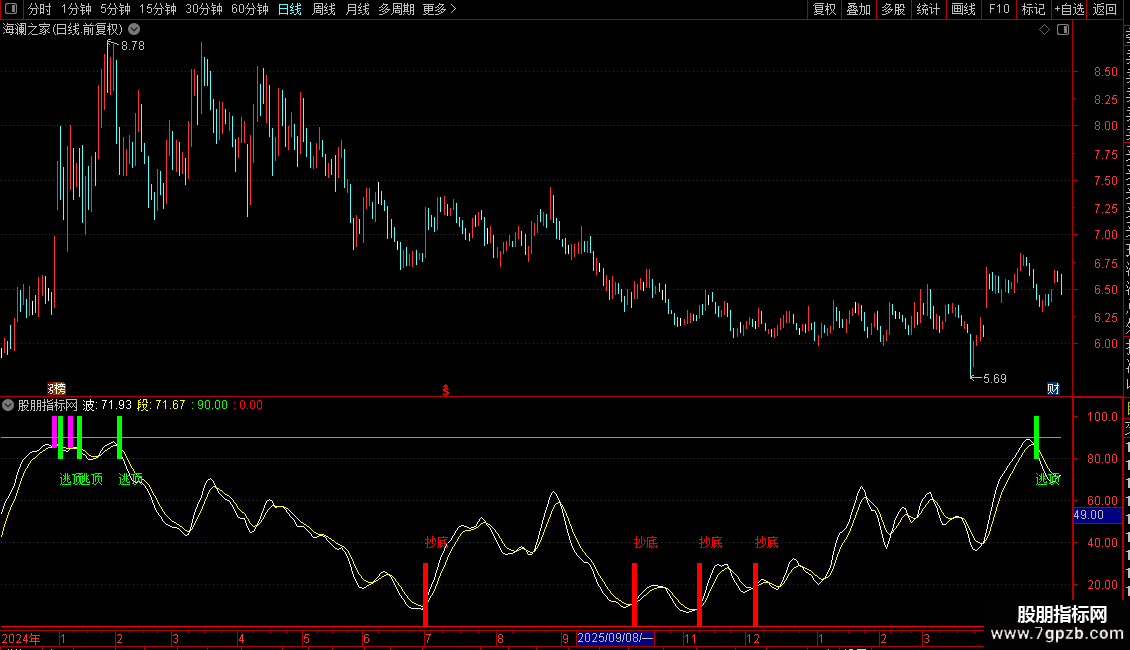Expand 更多 period options
1130x650 pixels.
439,9
